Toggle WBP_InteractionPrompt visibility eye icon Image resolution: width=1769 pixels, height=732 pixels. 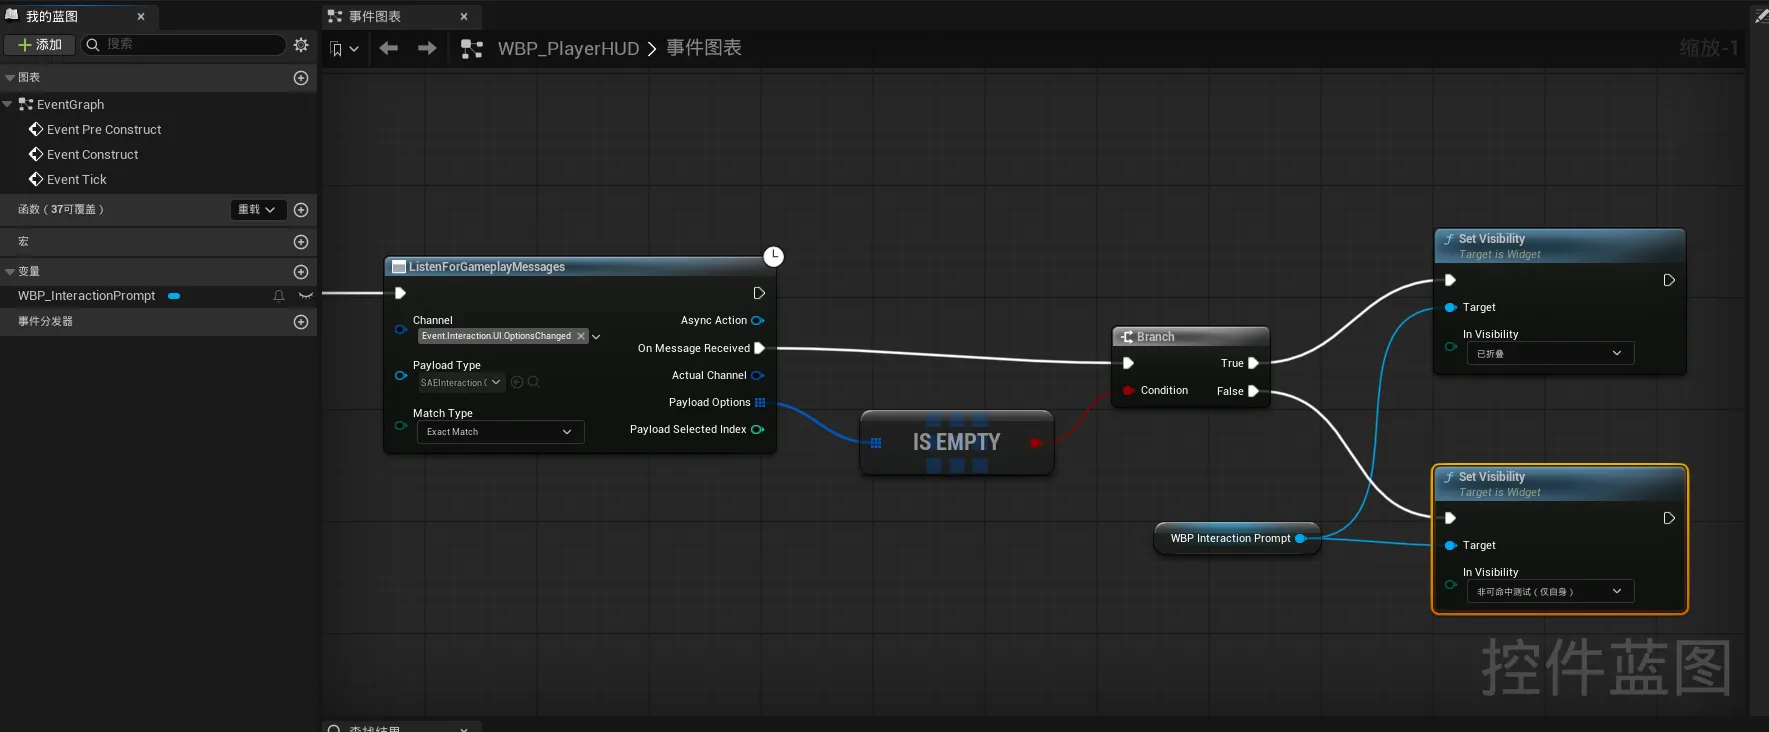[306, 296]
